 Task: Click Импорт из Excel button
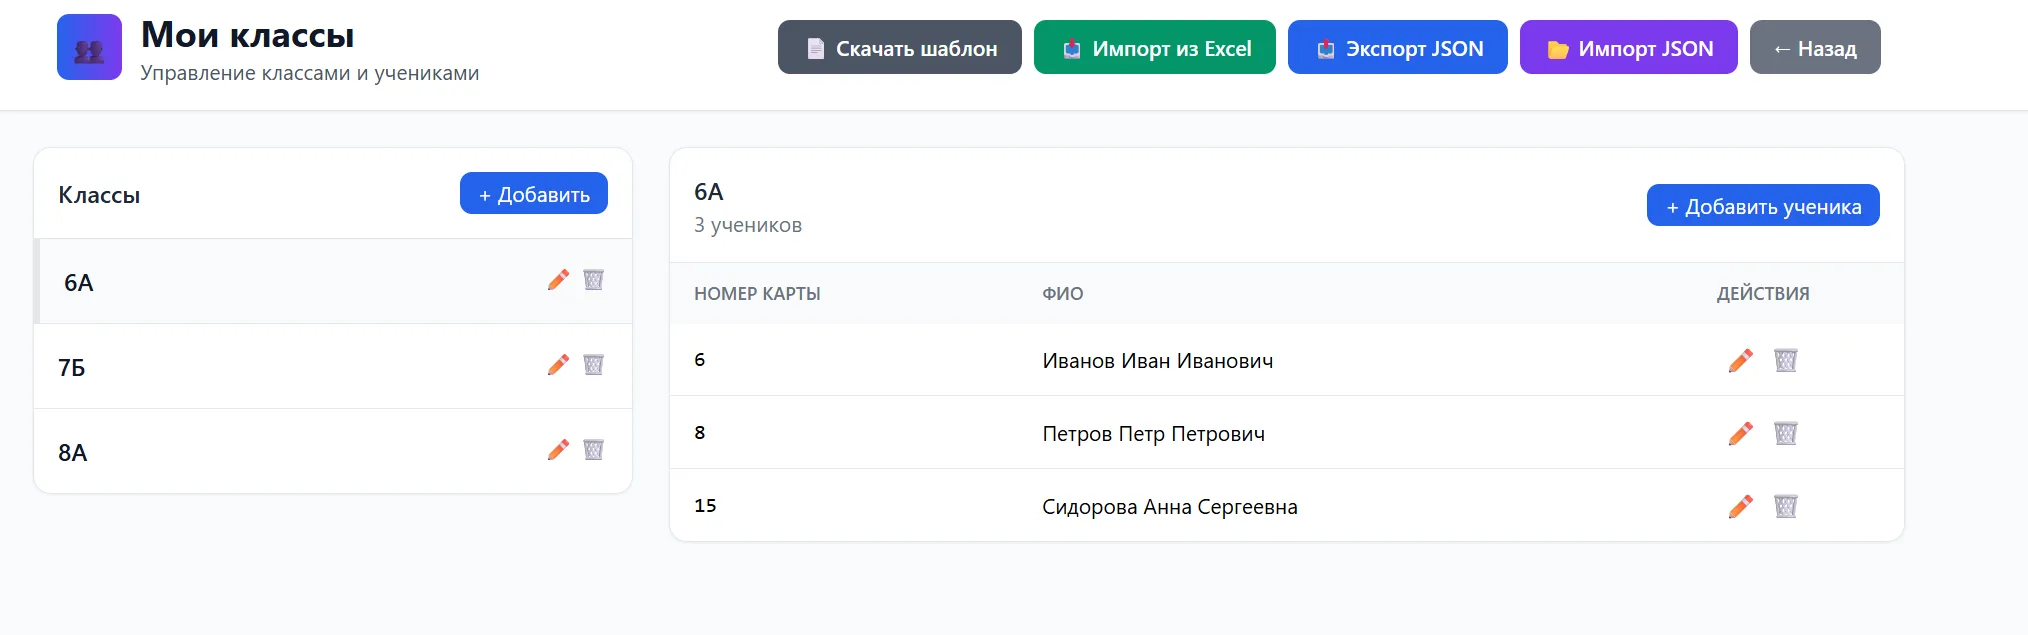[1154, 48]
